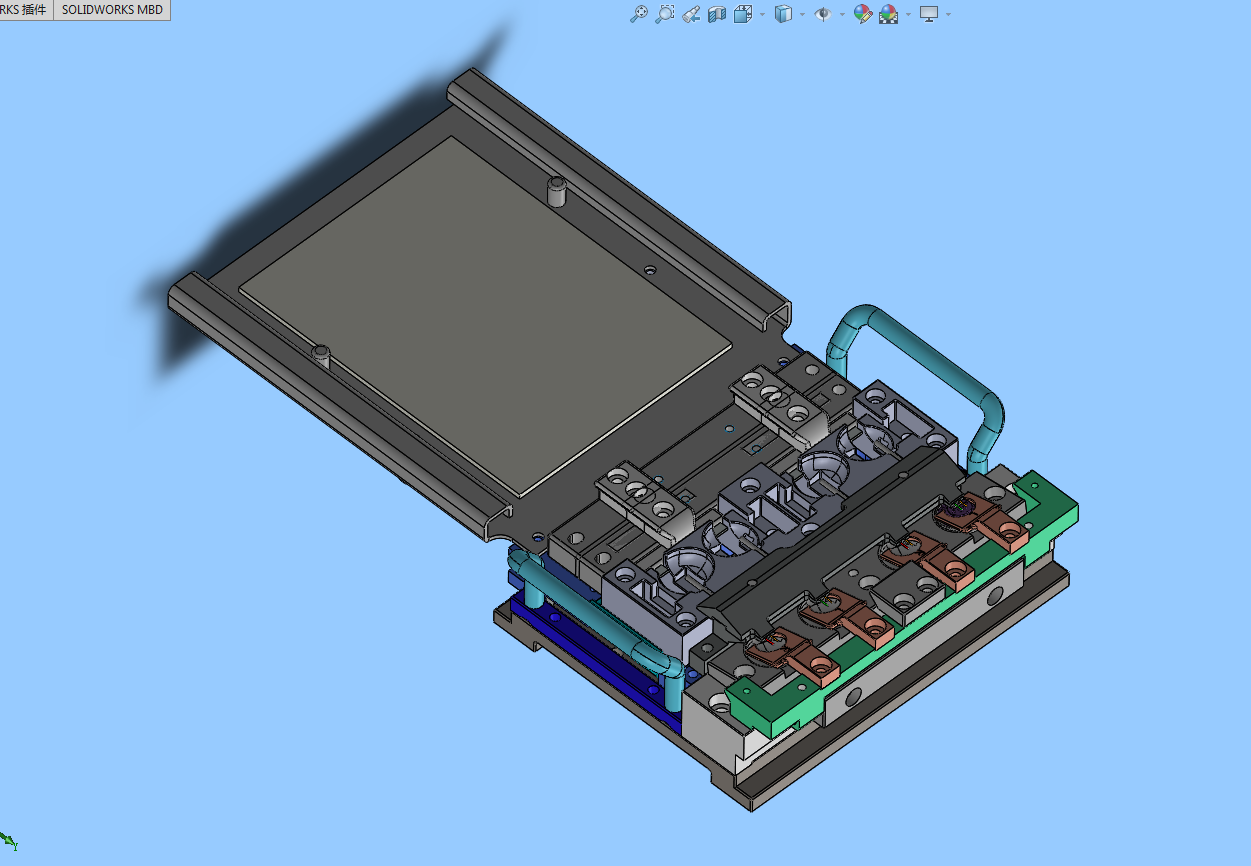The image size is (1251, 866).
Task: Expand the Hide/Show Items dropdown arrow
Action: click(842, 14)
